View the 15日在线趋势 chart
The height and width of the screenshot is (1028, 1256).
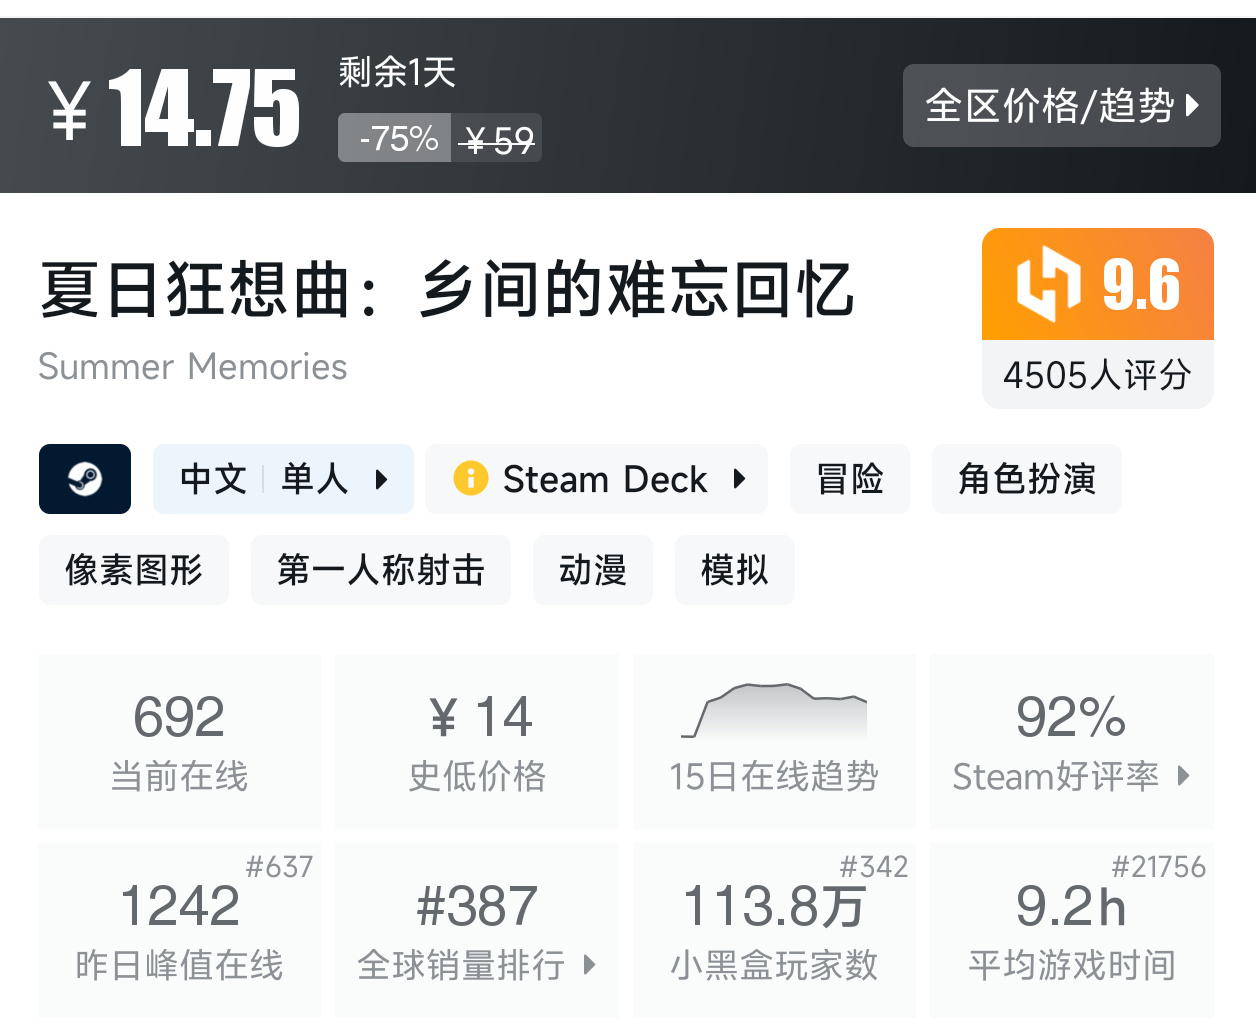tap(774, 740)
